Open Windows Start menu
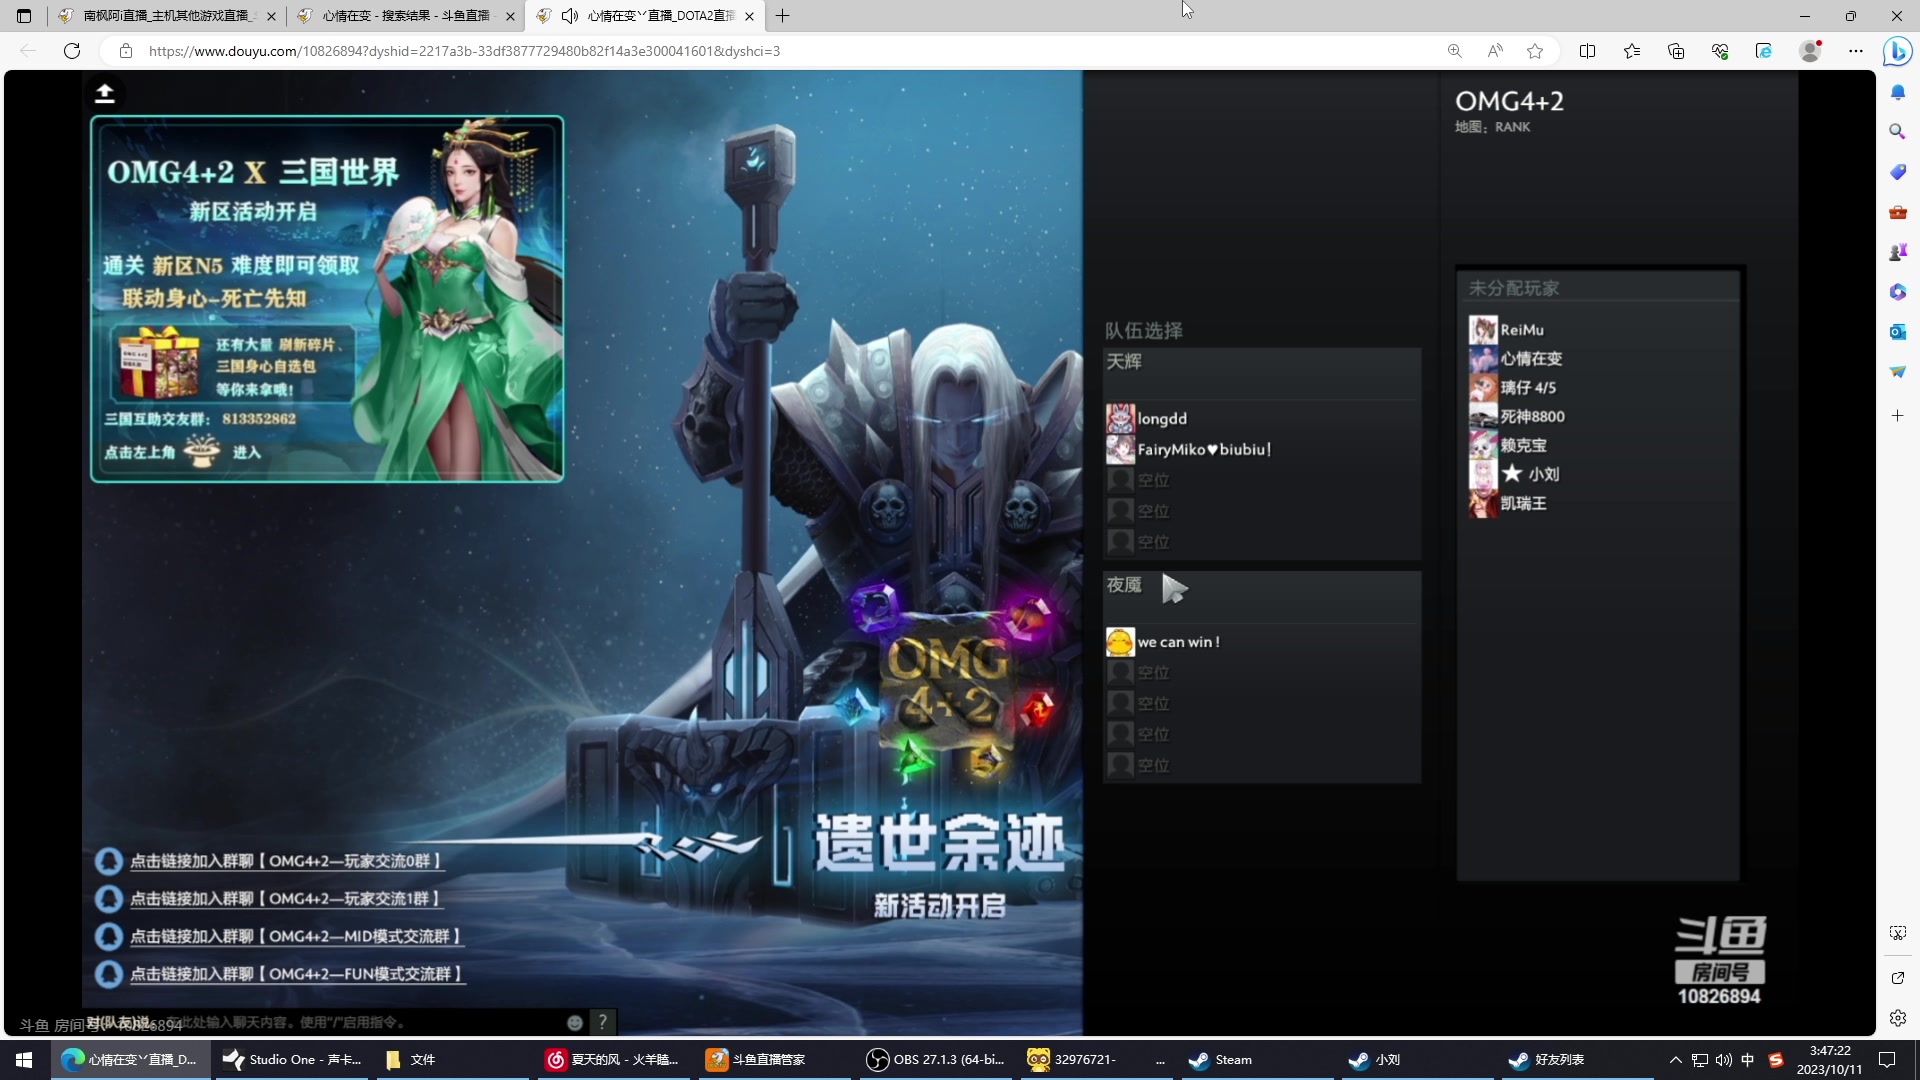The width and height of the screenshot is (1920, 1080). coord(24,1060)
